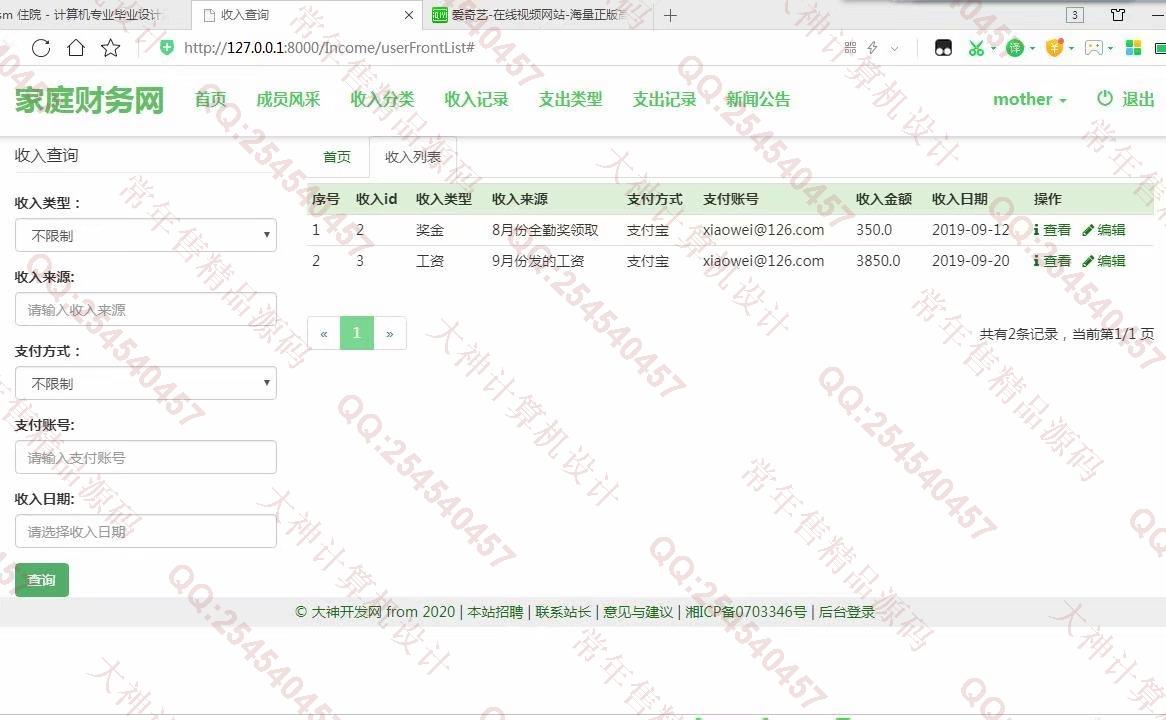Click the 3850.0 amount cell
The image size is (1166, 720).
pyautogui.click(x=878, y=261)
